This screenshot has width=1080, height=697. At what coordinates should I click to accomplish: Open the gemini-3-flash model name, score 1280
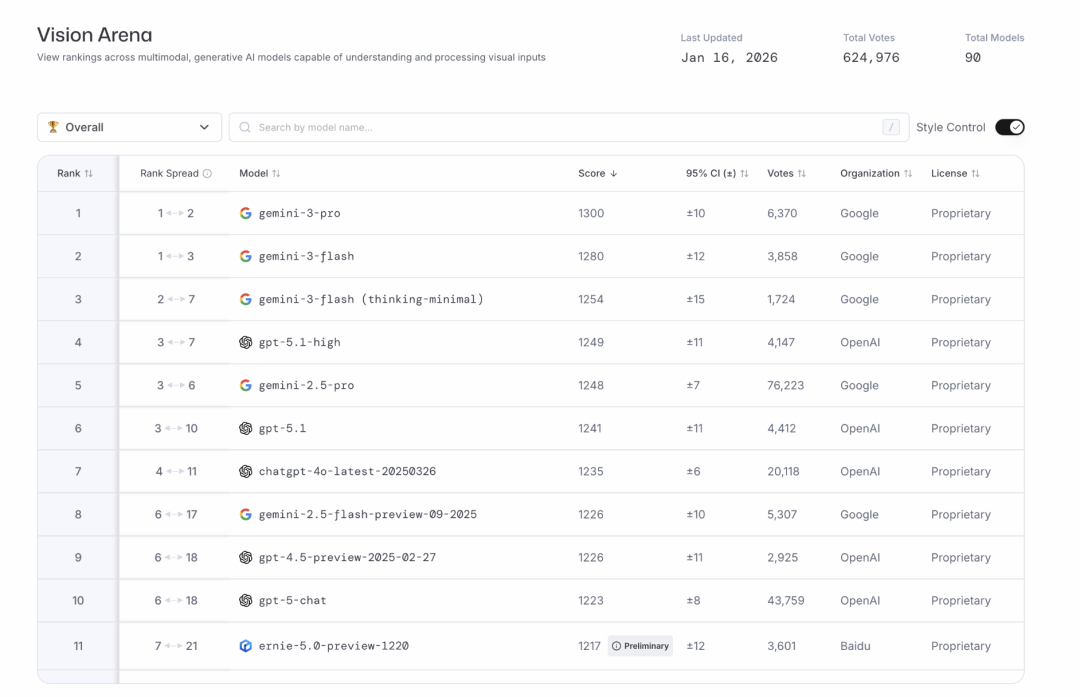(307, 256)
